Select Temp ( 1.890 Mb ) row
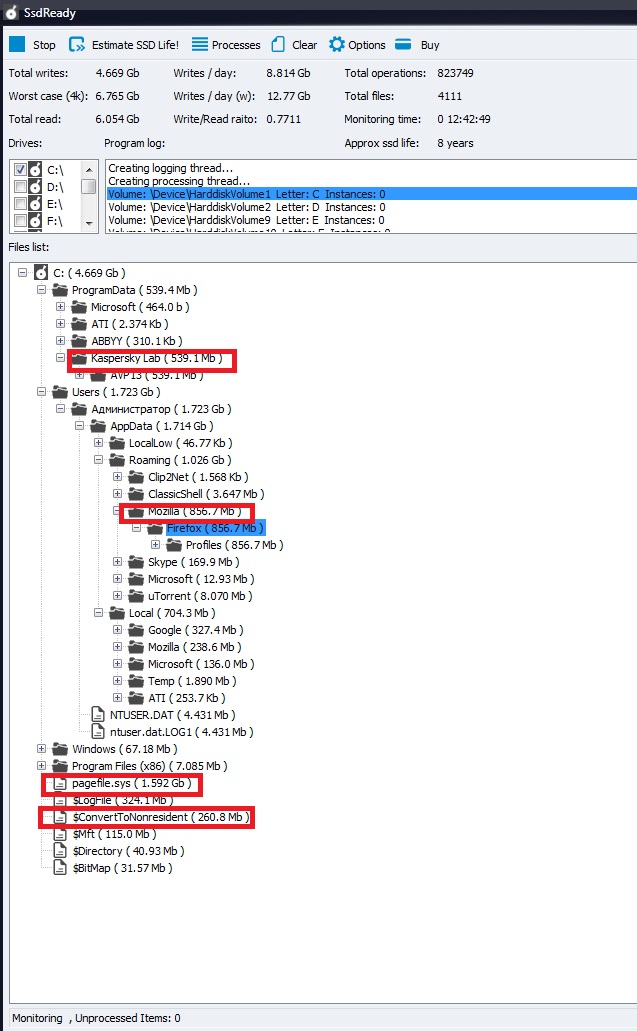Image resolution: width=637 pixels, height=1031 pixels. click(x=192, y=681)
